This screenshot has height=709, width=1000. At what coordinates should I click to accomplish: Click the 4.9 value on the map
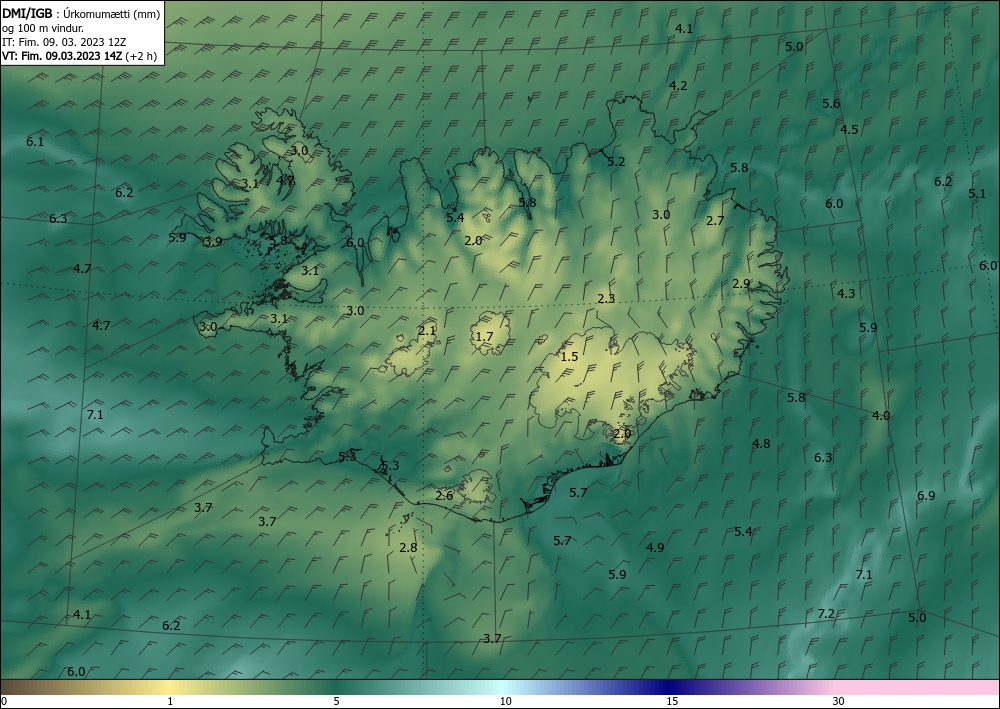tap(655, 547)
